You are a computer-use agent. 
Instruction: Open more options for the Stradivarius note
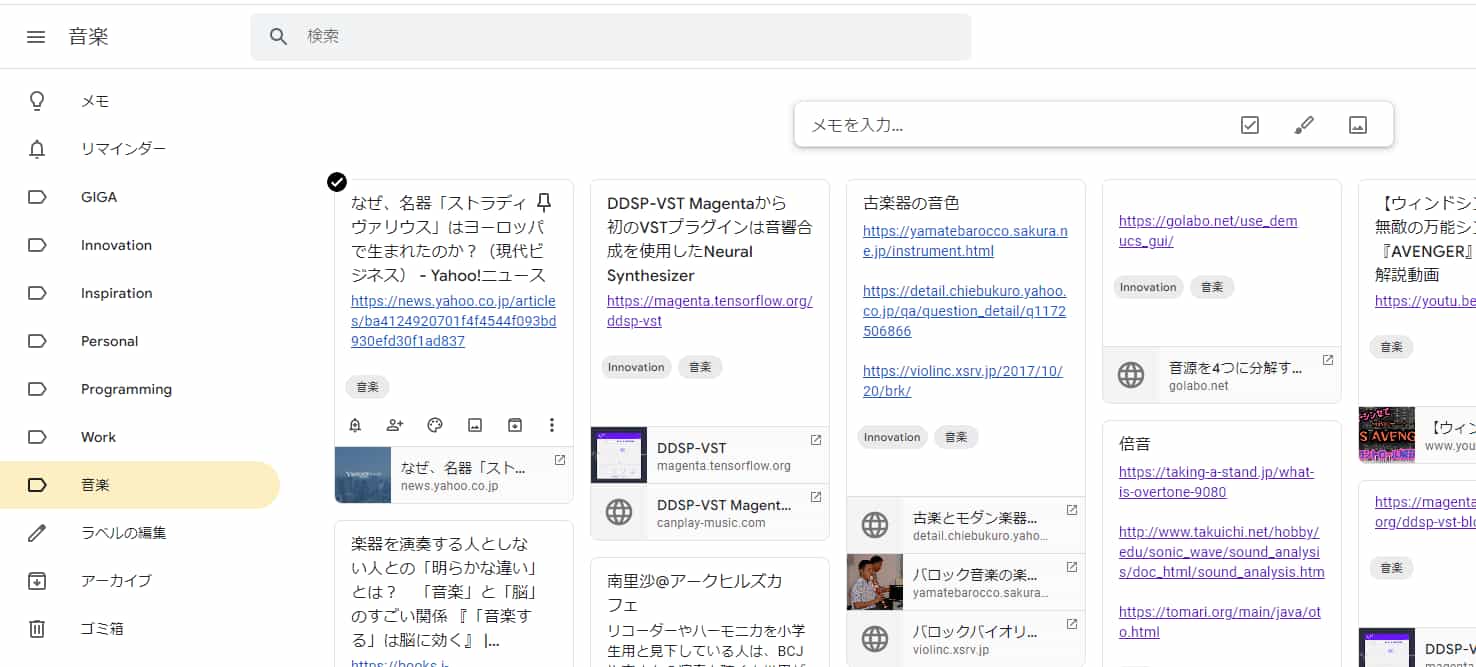[552, 425]
